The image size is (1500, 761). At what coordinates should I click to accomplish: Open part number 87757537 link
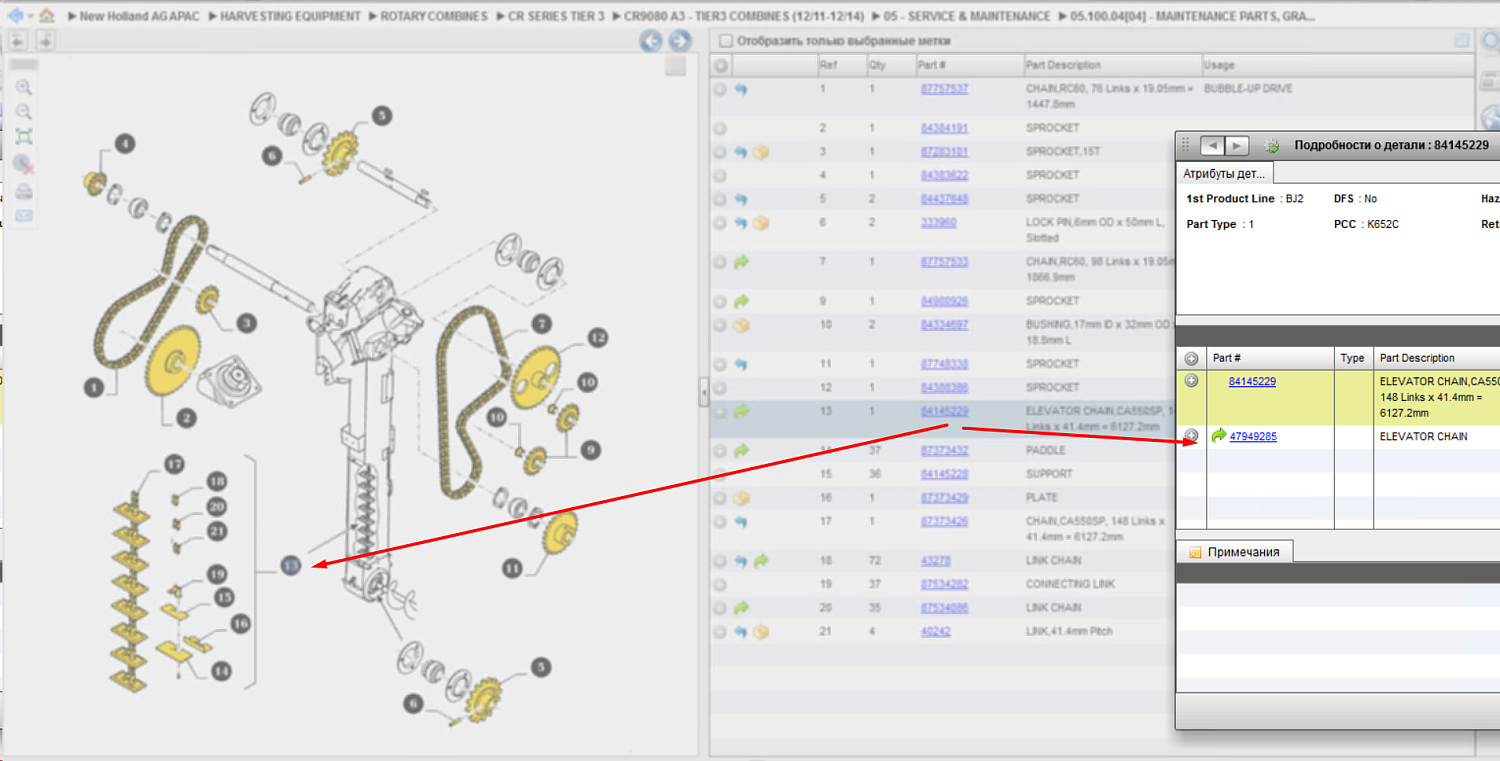pyautogui.click(x=944, y=89)
